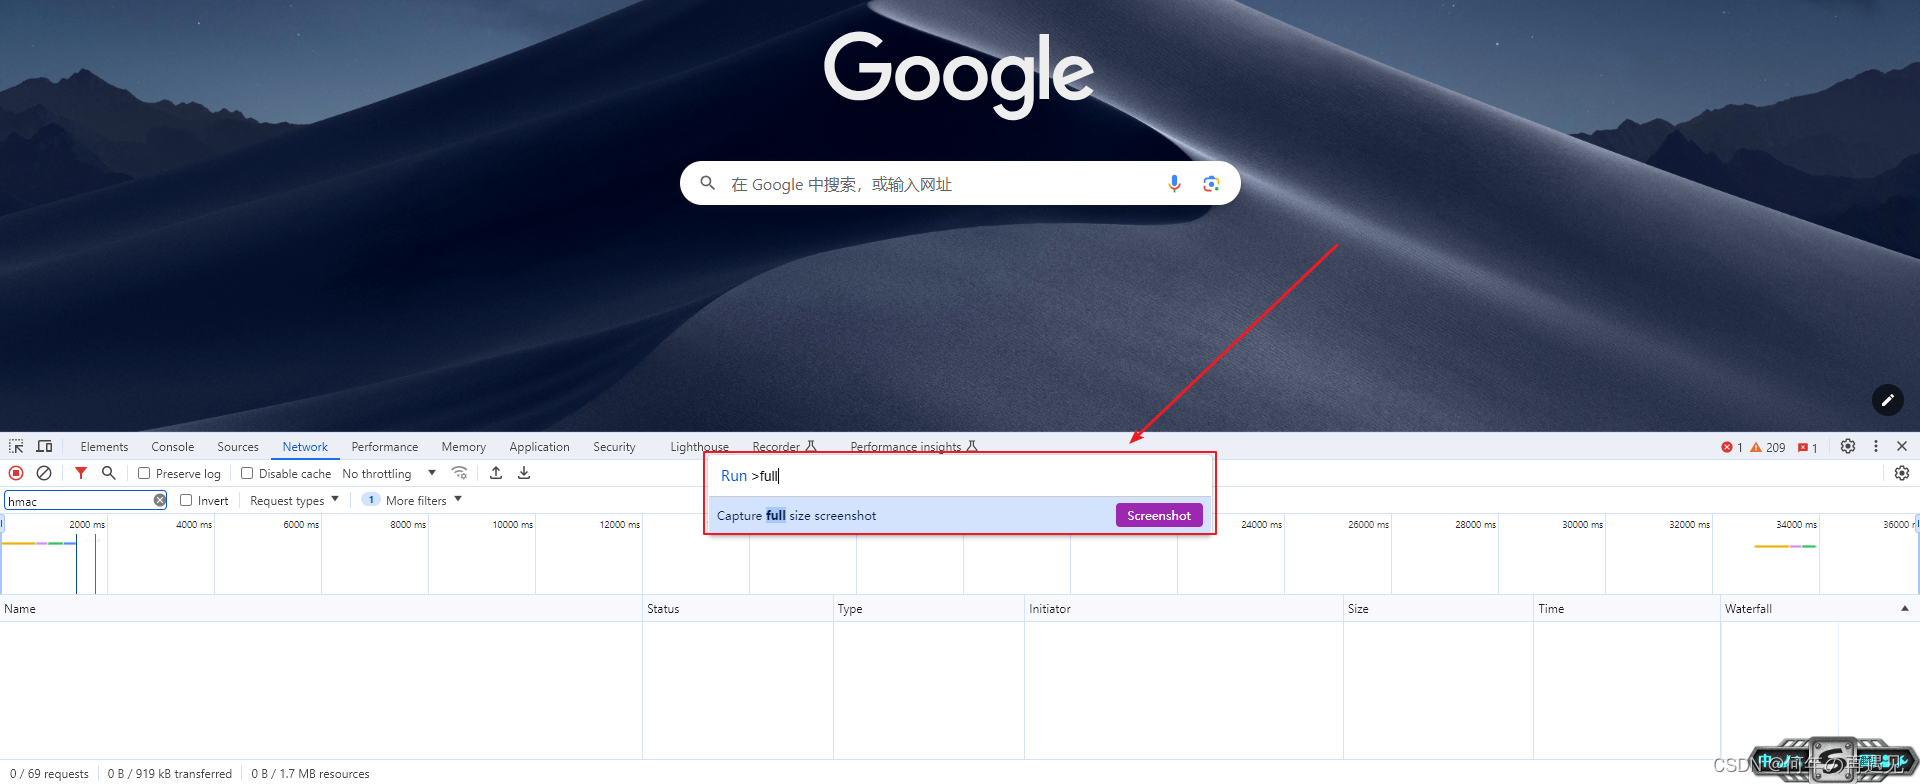Toggle Preserve log checkbox
The width and height of the screenshot is (1920, 784).
click(144, 473)
